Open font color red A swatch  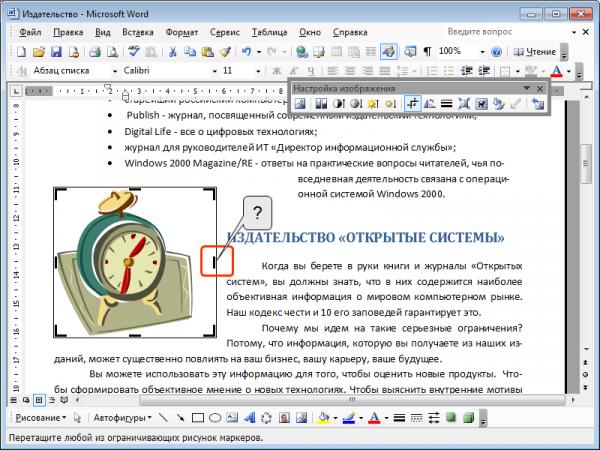[557, 71]
